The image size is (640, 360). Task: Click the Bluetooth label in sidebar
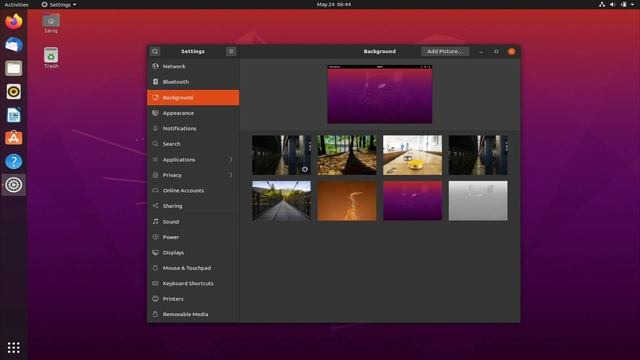coord(176,82)
